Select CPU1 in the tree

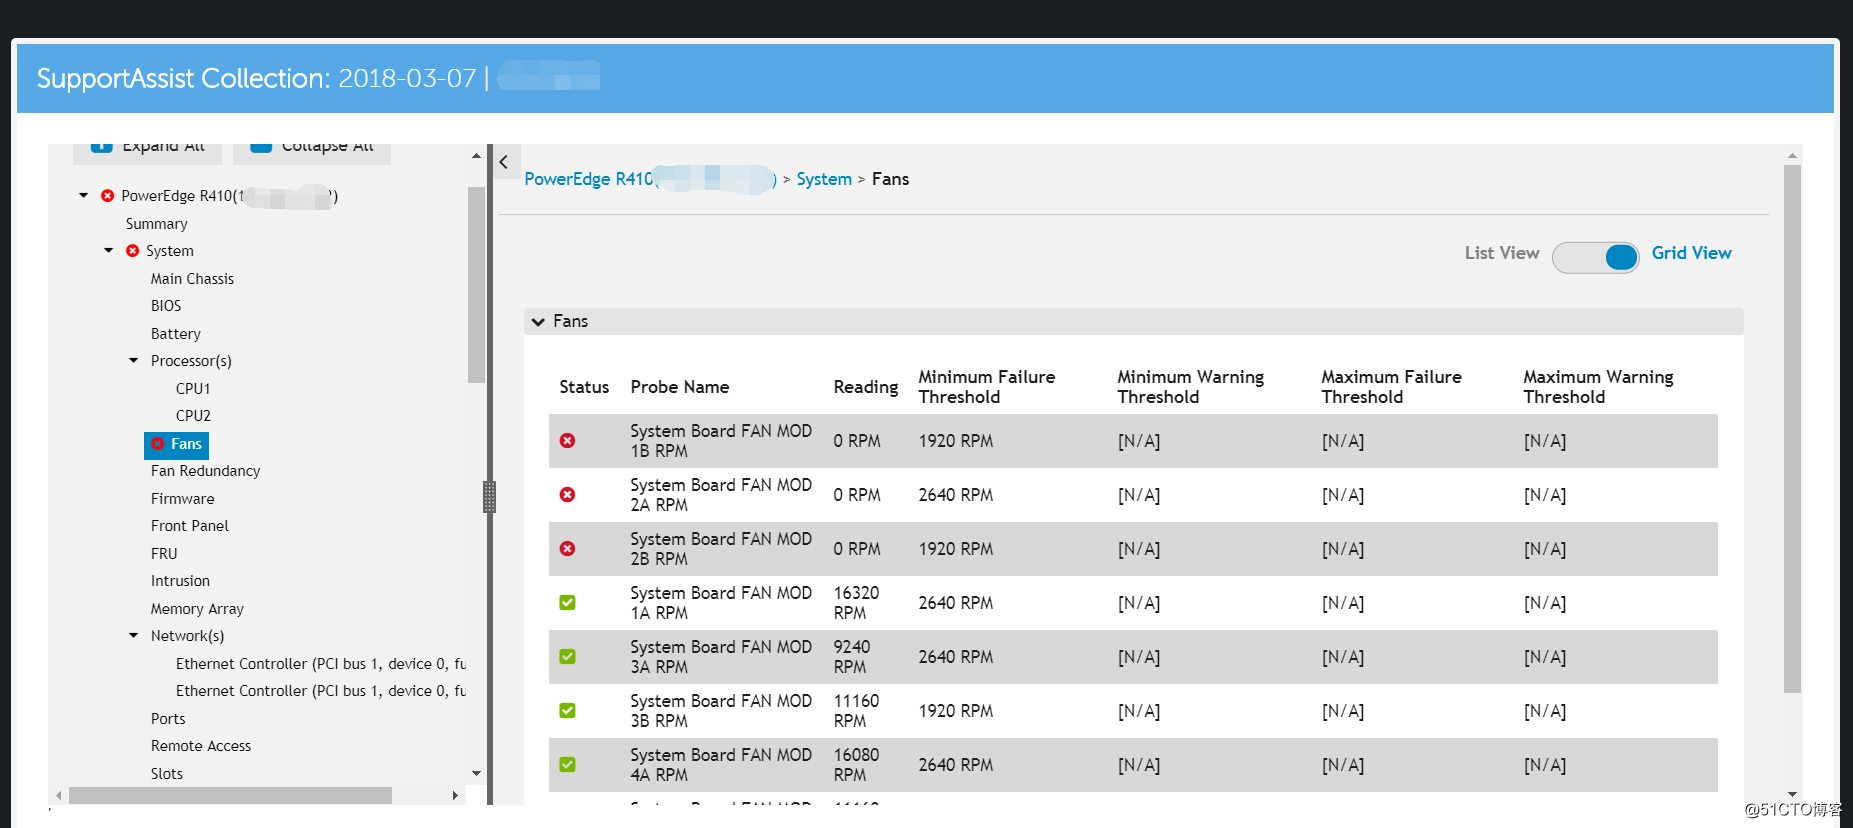[x=193, y=389]
